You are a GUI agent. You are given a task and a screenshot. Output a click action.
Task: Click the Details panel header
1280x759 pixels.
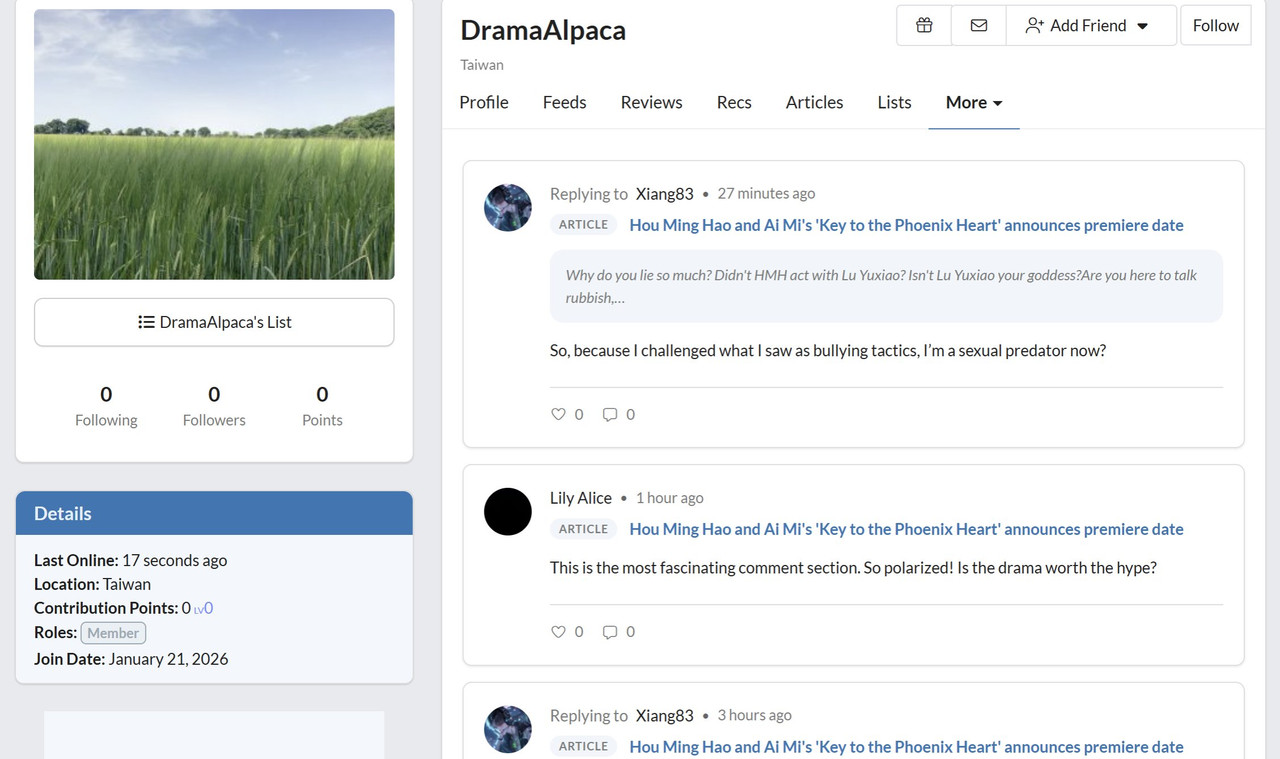[x=214, y=513]
